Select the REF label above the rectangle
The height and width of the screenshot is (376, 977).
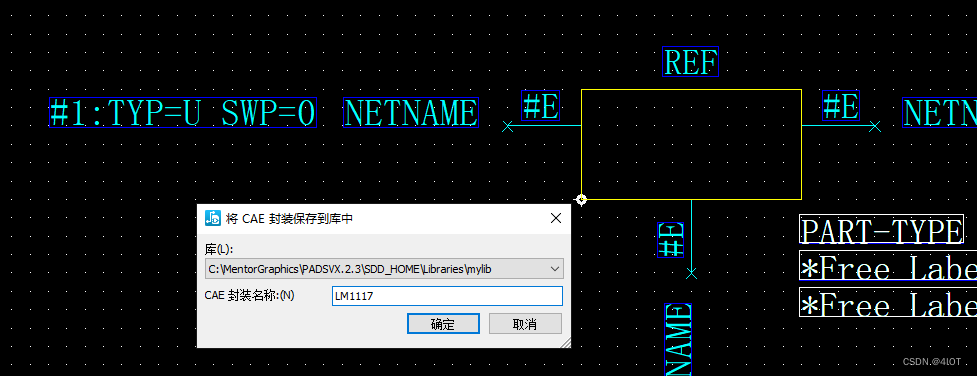tap(690, 62)
